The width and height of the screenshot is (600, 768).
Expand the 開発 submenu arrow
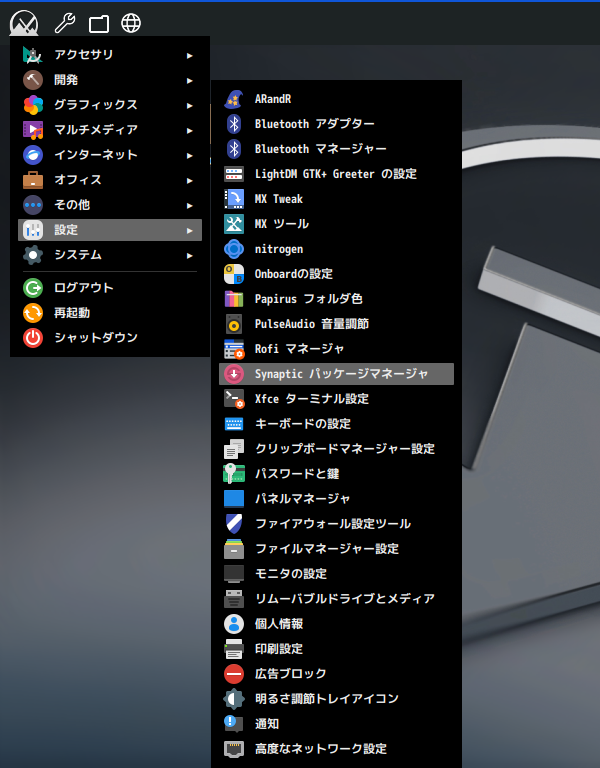tap(190, 80)
